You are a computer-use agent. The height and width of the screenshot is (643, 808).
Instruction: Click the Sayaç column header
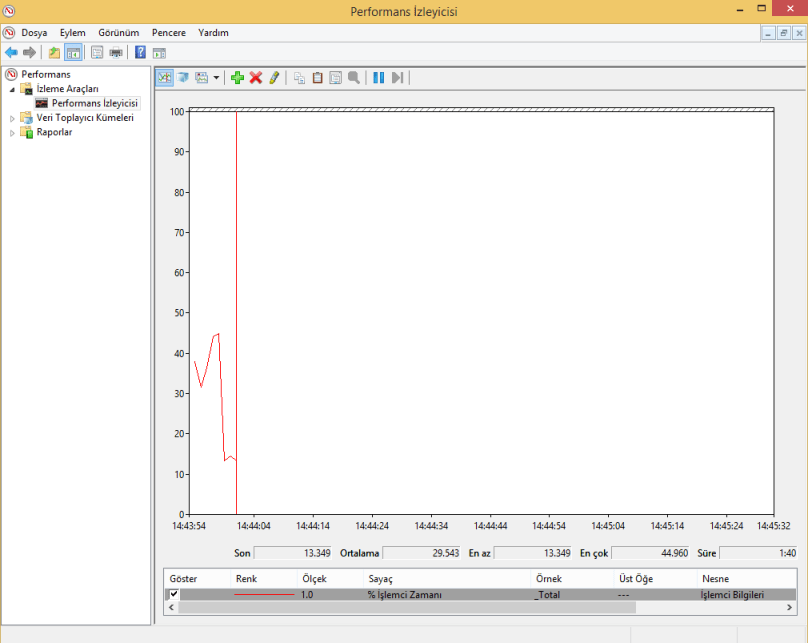[380, 578]
